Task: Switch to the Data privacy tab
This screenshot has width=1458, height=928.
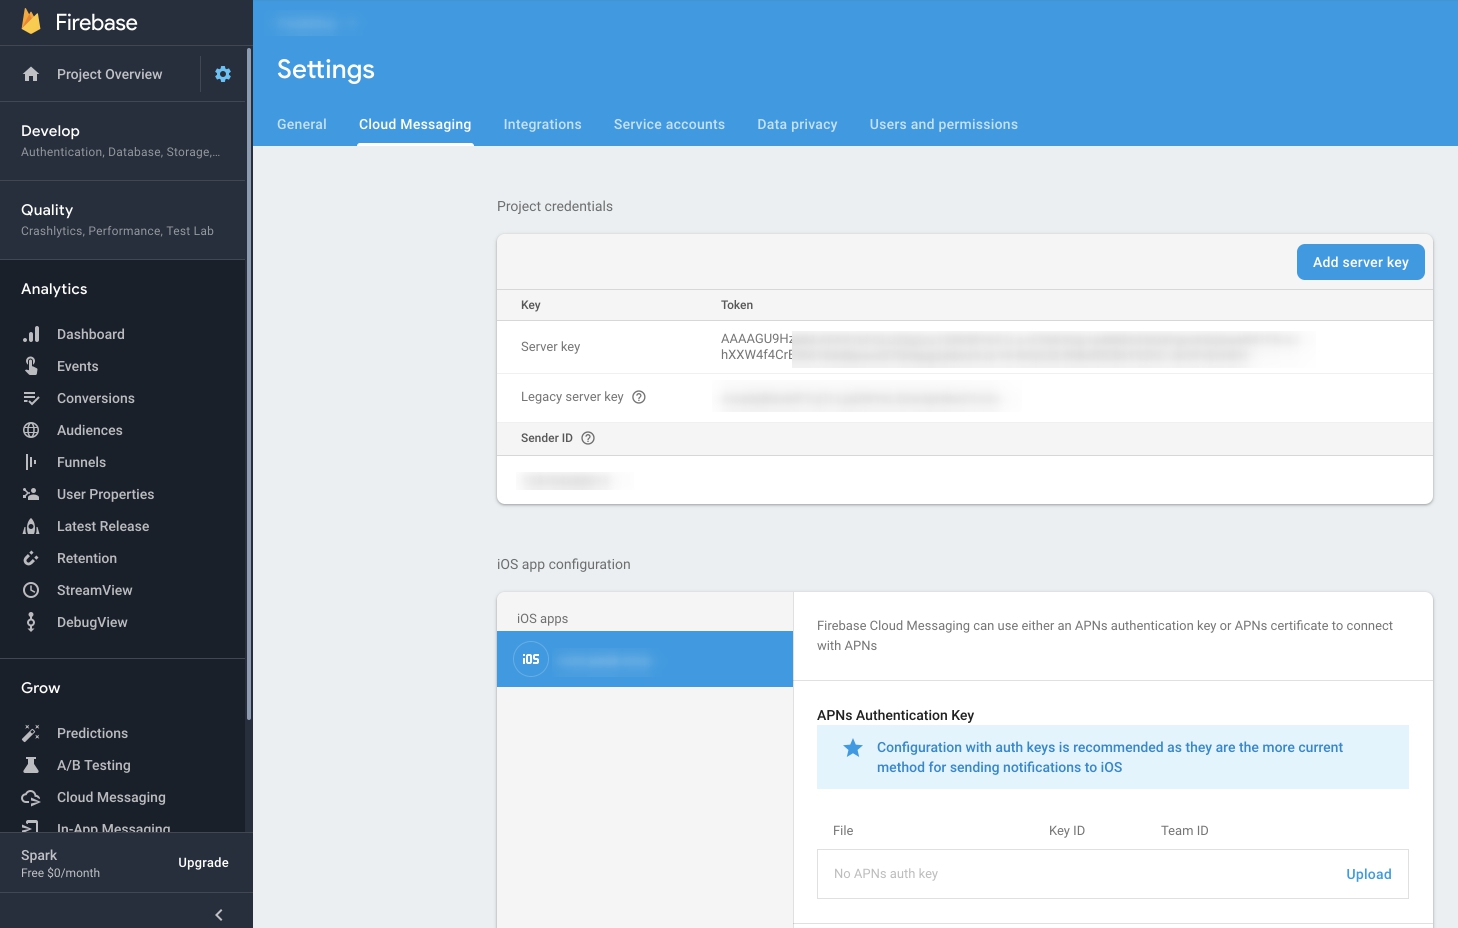Action: point(797,124)
